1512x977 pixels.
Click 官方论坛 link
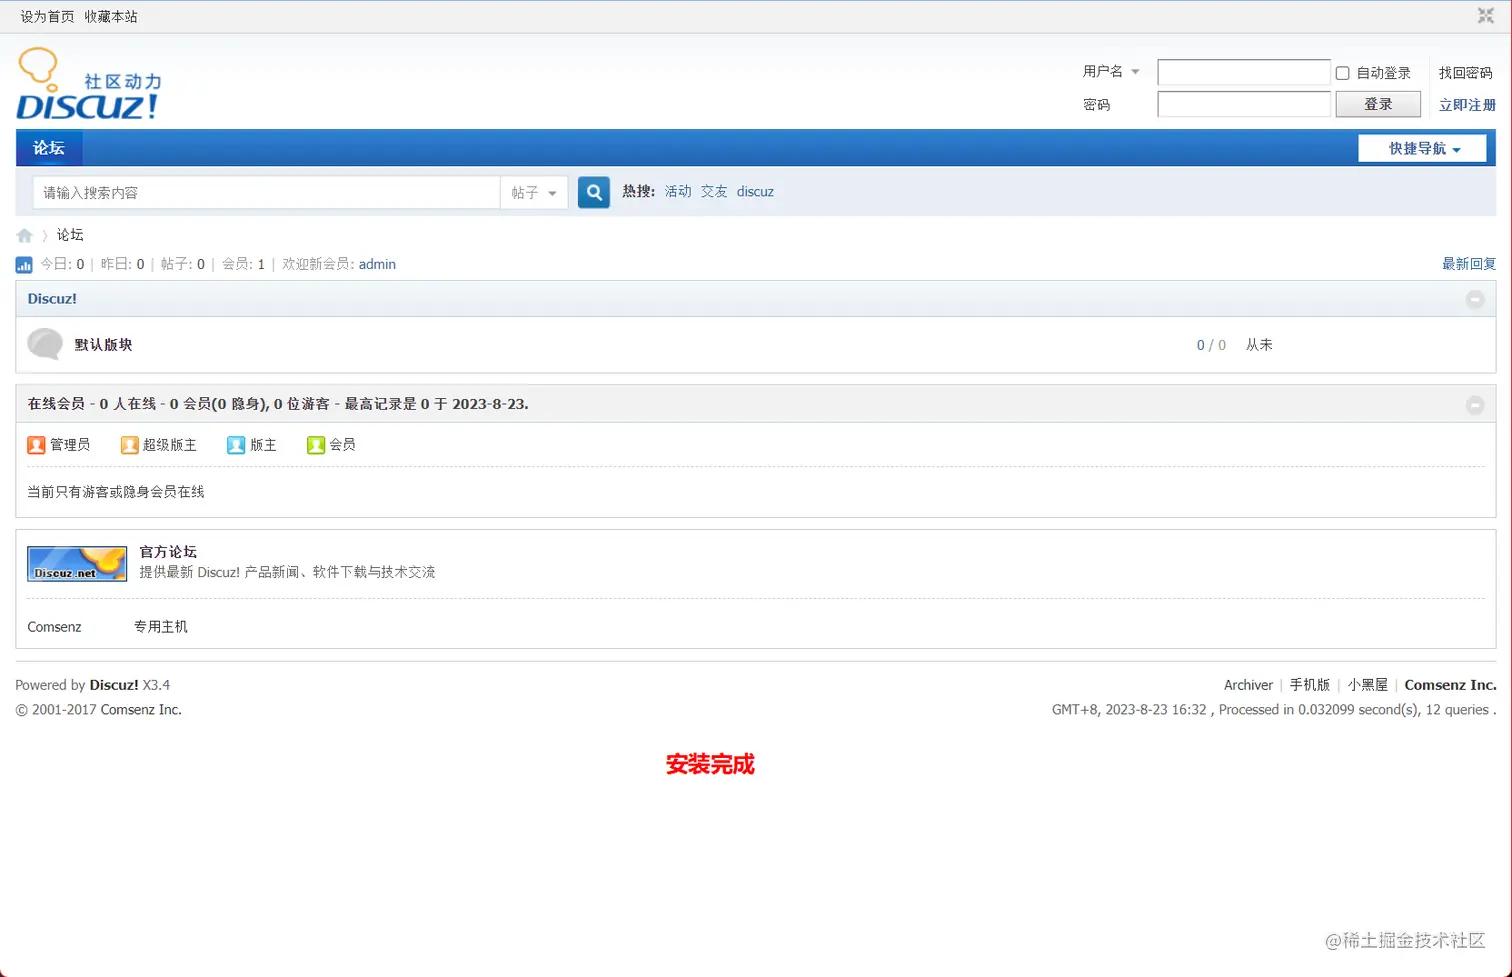[168, 552]
